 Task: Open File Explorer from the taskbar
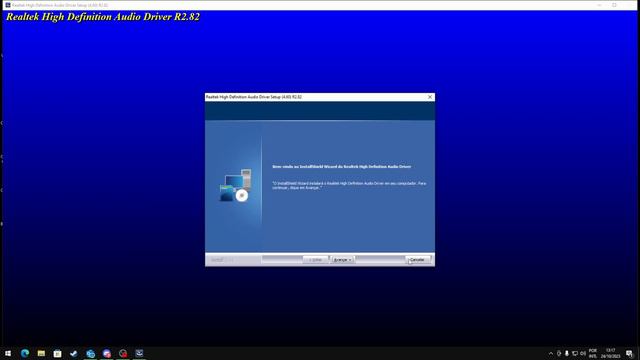(x=41, y=353)
